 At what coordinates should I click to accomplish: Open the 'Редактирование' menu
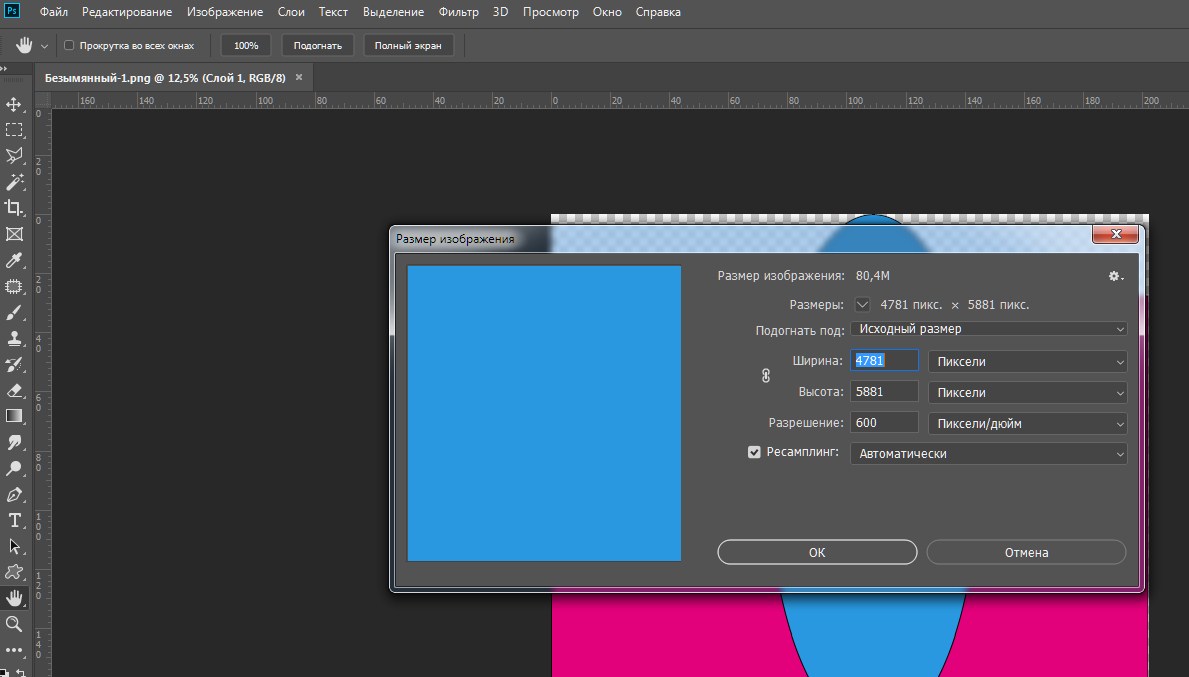click(x=127, y=12)
